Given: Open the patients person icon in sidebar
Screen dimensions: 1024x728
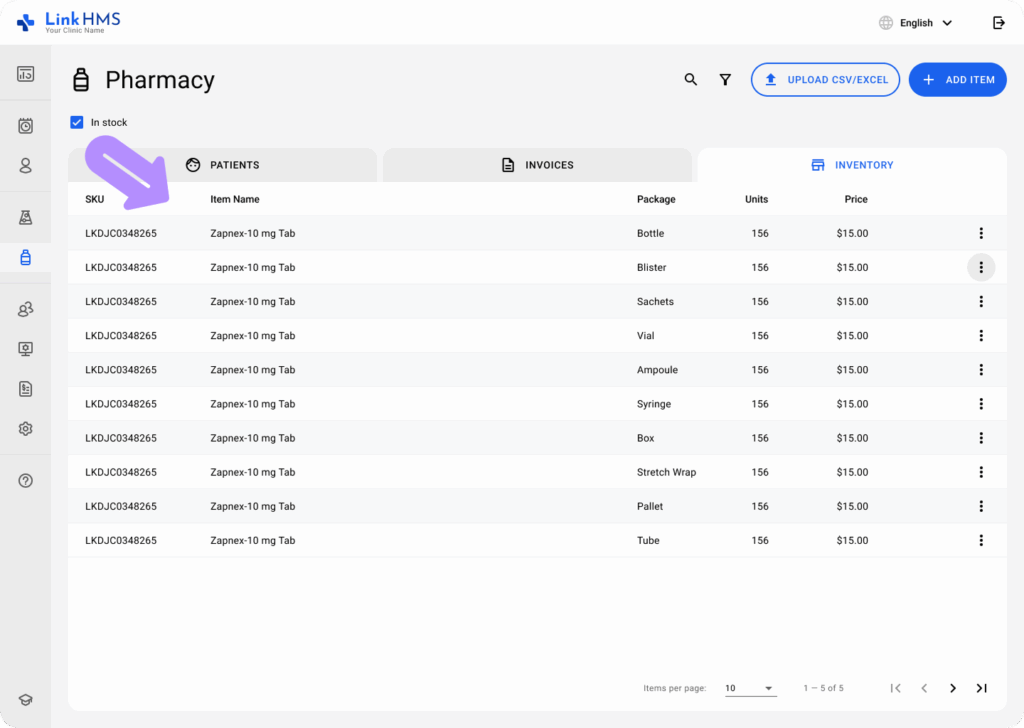Looking at the screenshot, I should [x=25, y=166].
